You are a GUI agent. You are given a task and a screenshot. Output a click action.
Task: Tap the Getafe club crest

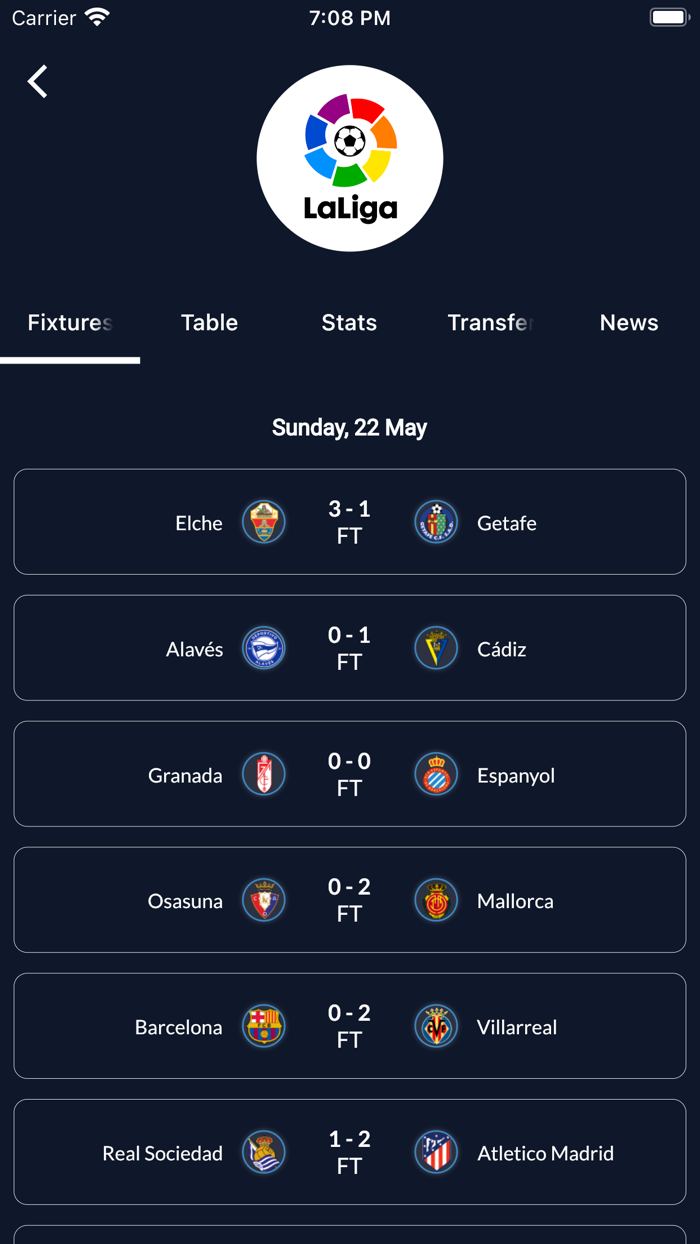pos(436,522)
